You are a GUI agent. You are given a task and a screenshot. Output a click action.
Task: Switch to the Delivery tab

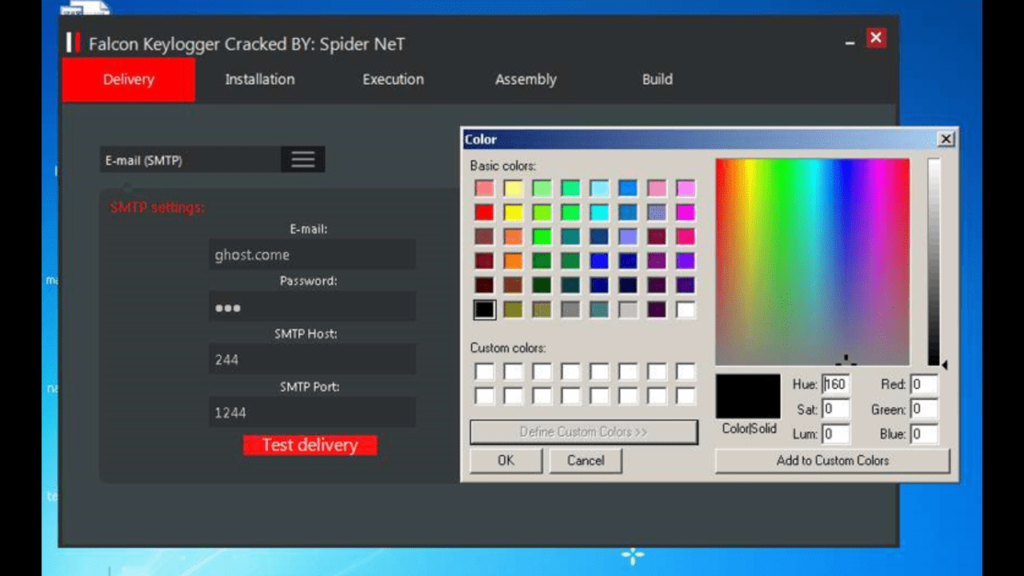(129, 80)
